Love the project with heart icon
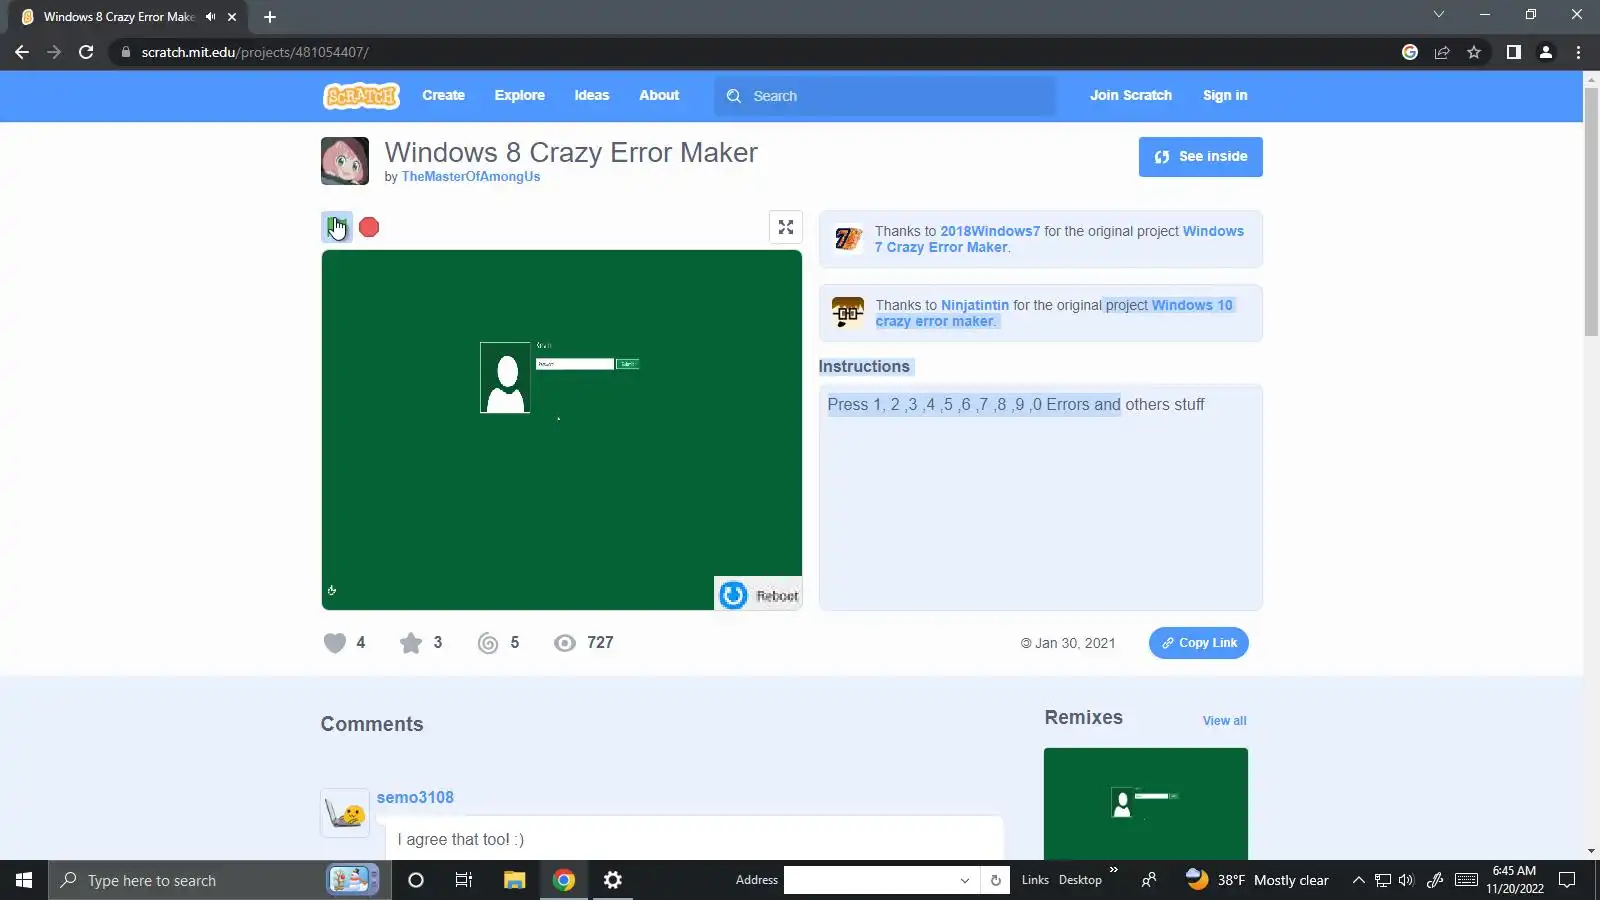Viewport: 1600px width, 900px height. (335, 643)
